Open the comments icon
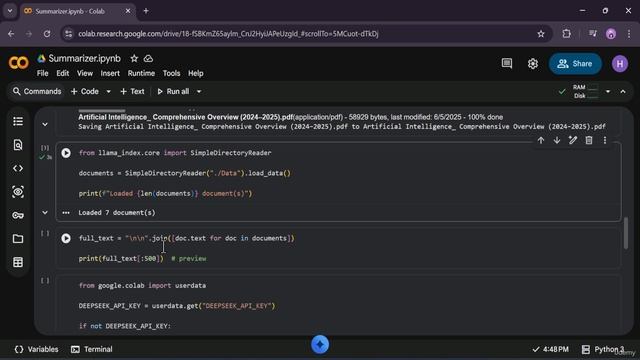Image resolution: width=640 pixels, height=360 pixels. click(507, 63)
